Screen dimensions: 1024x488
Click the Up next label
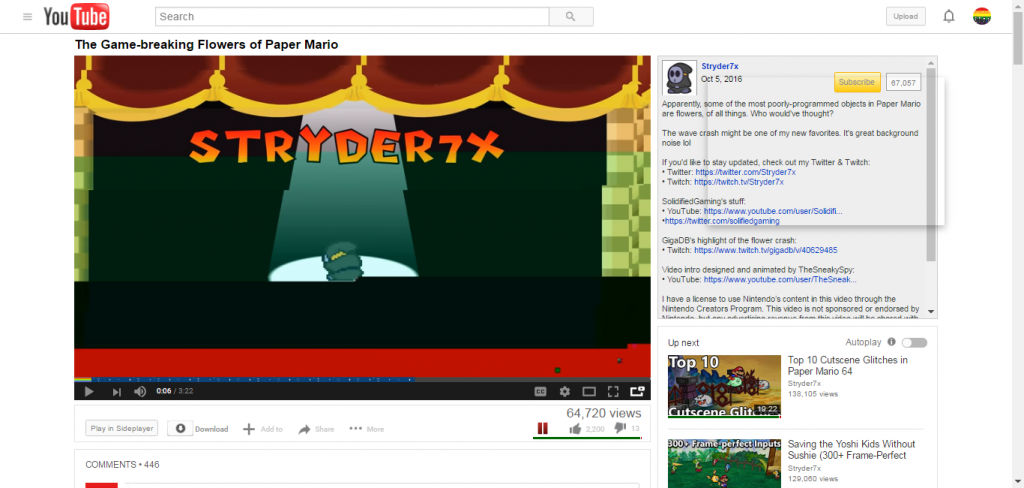click(x=683, y=342)
